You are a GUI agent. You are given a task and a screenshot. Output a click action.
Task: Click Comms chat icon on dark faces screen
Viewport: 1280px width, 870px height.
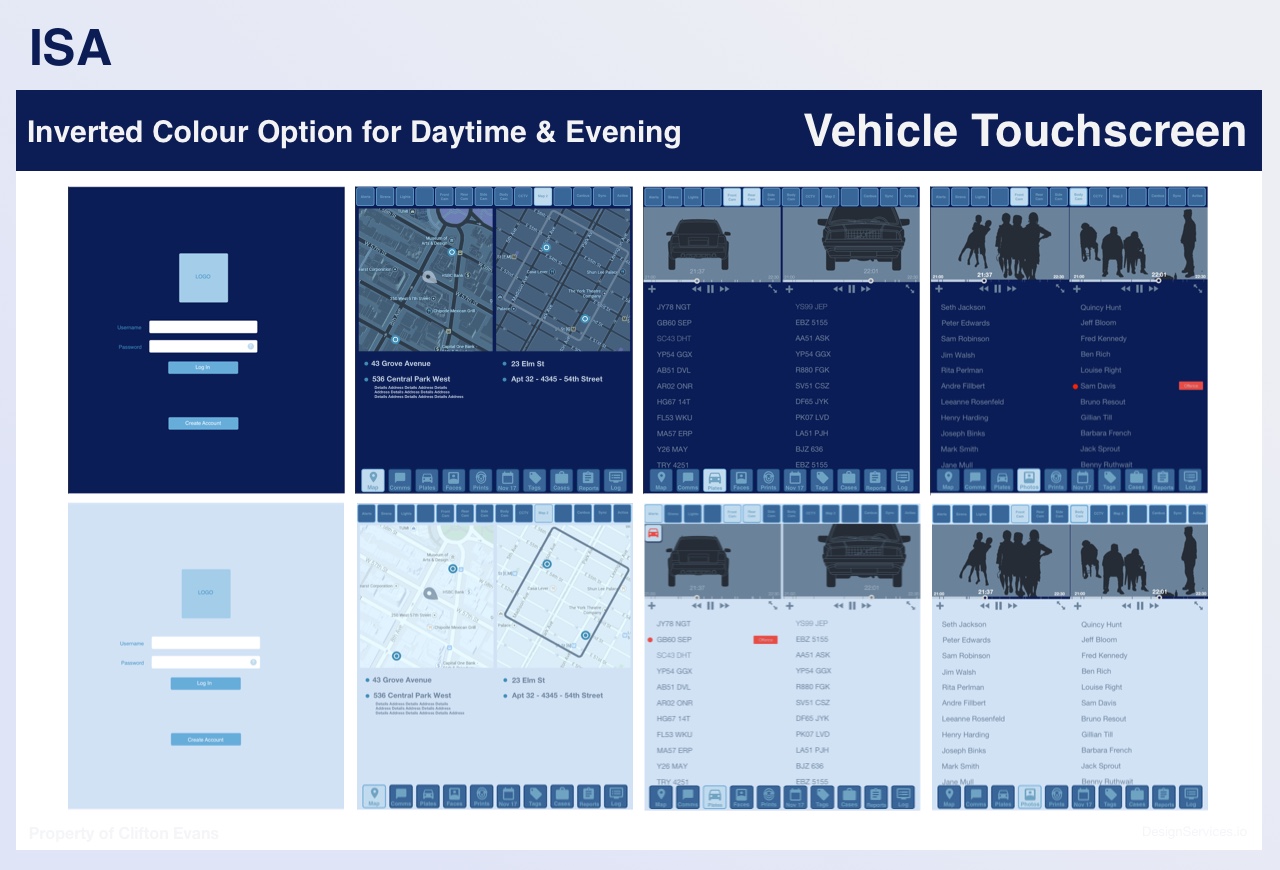click(x=975, y=480)
